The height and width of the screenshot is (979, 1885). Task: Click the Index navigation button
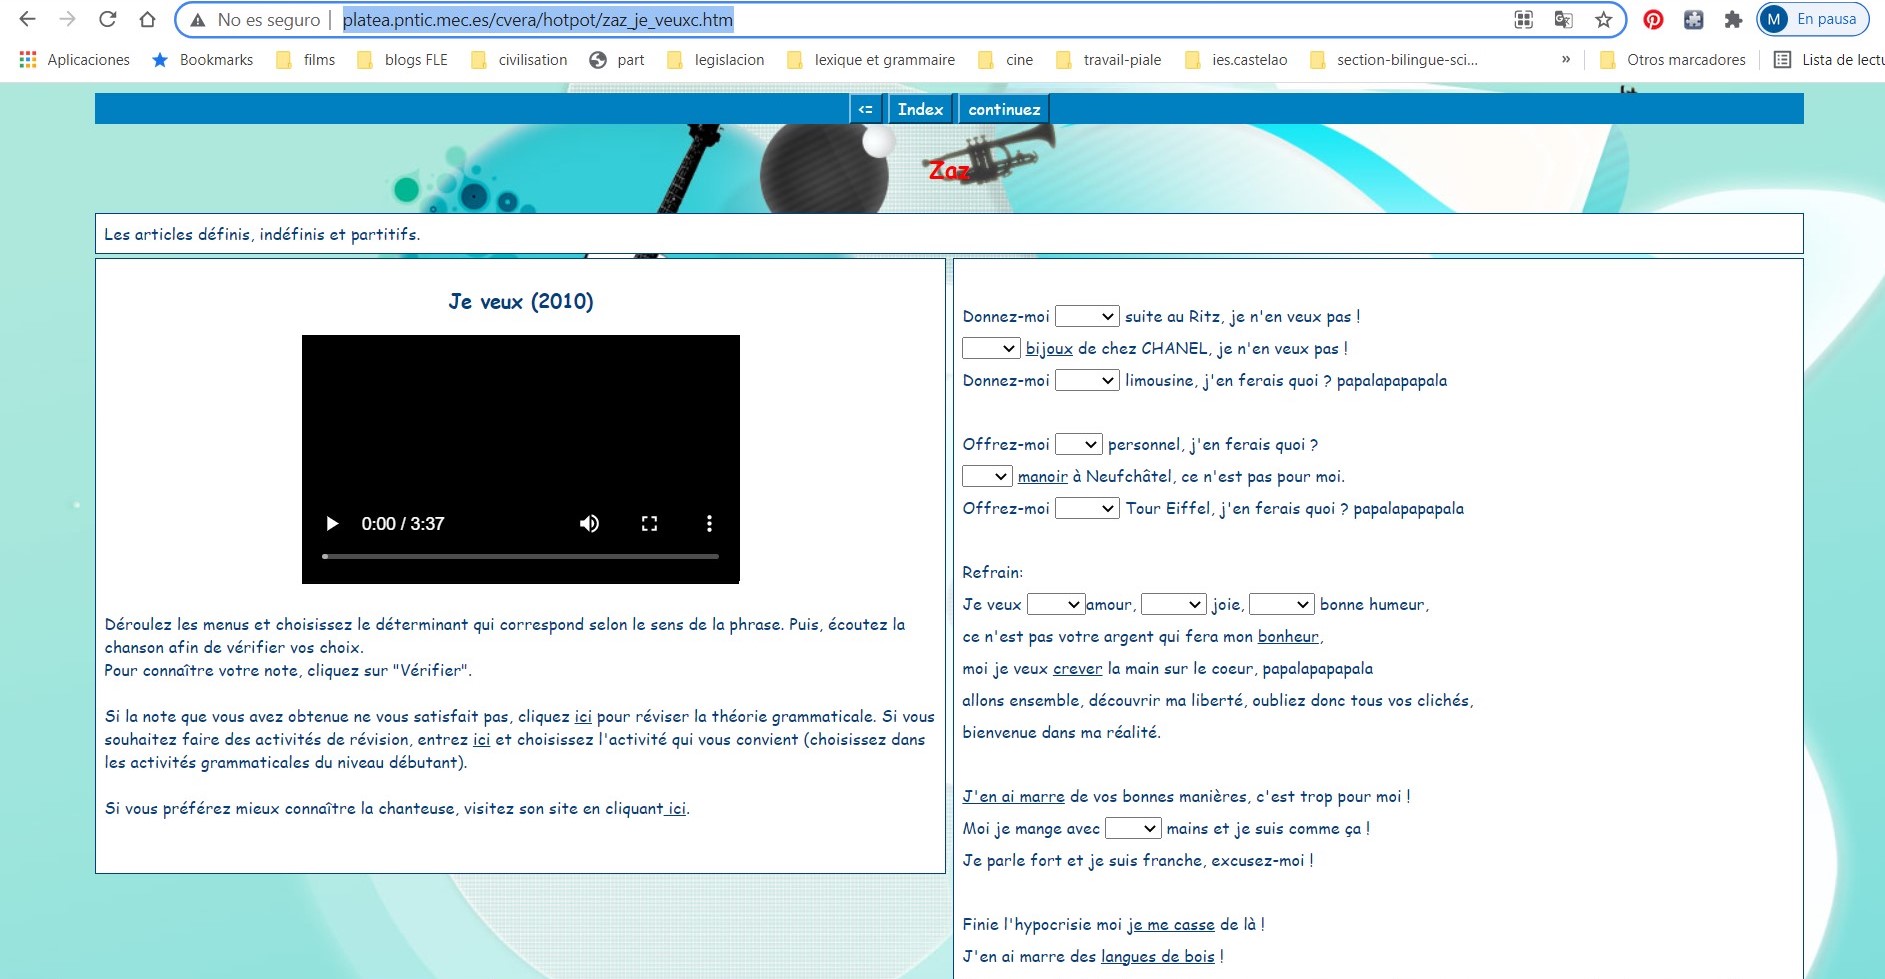[920, 109]
